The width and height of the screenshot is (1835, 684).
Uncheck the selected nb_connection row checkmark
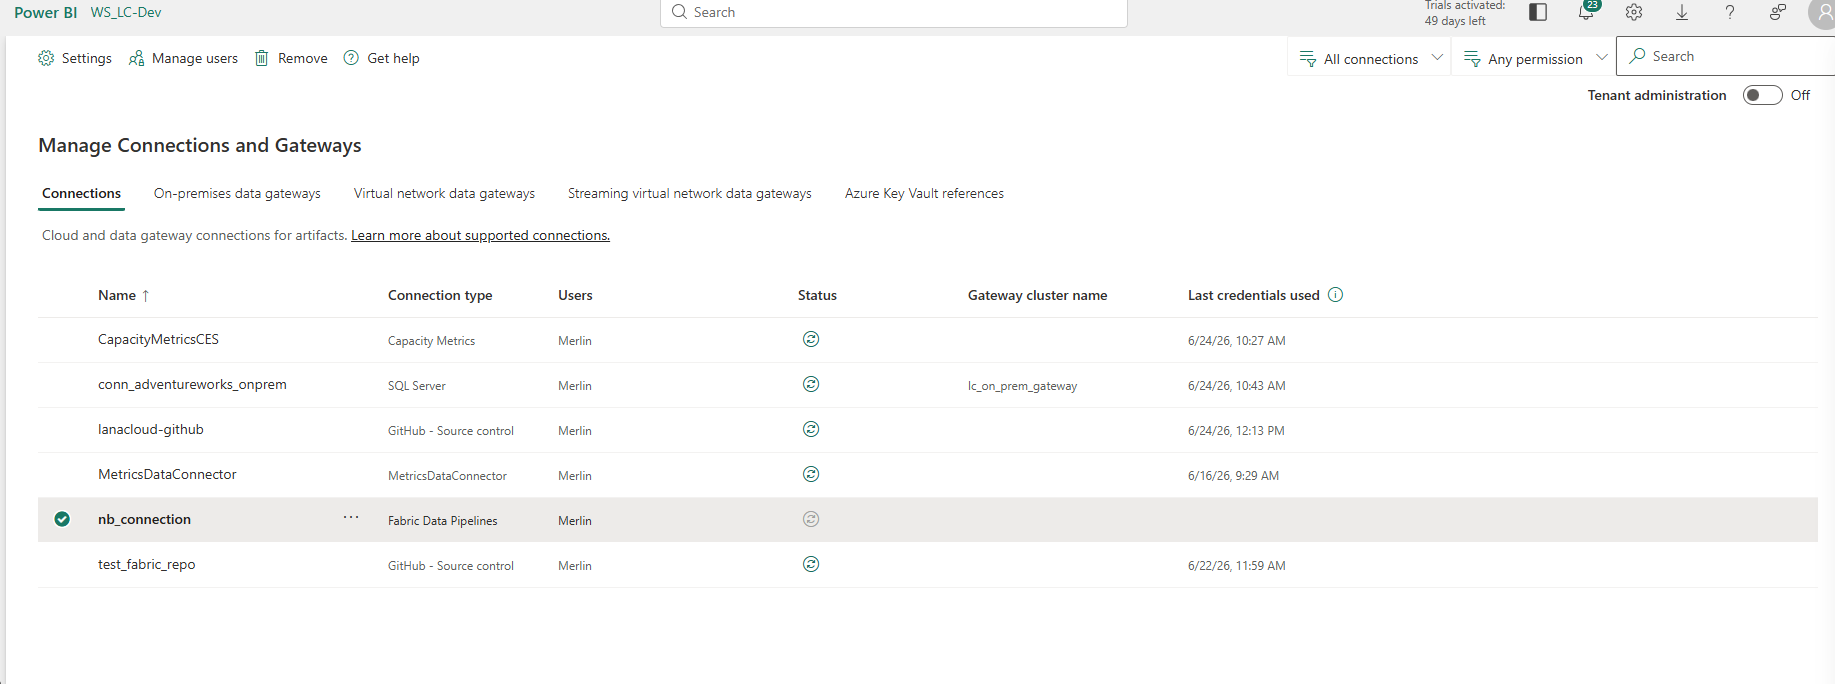click(x=62, y=519)
